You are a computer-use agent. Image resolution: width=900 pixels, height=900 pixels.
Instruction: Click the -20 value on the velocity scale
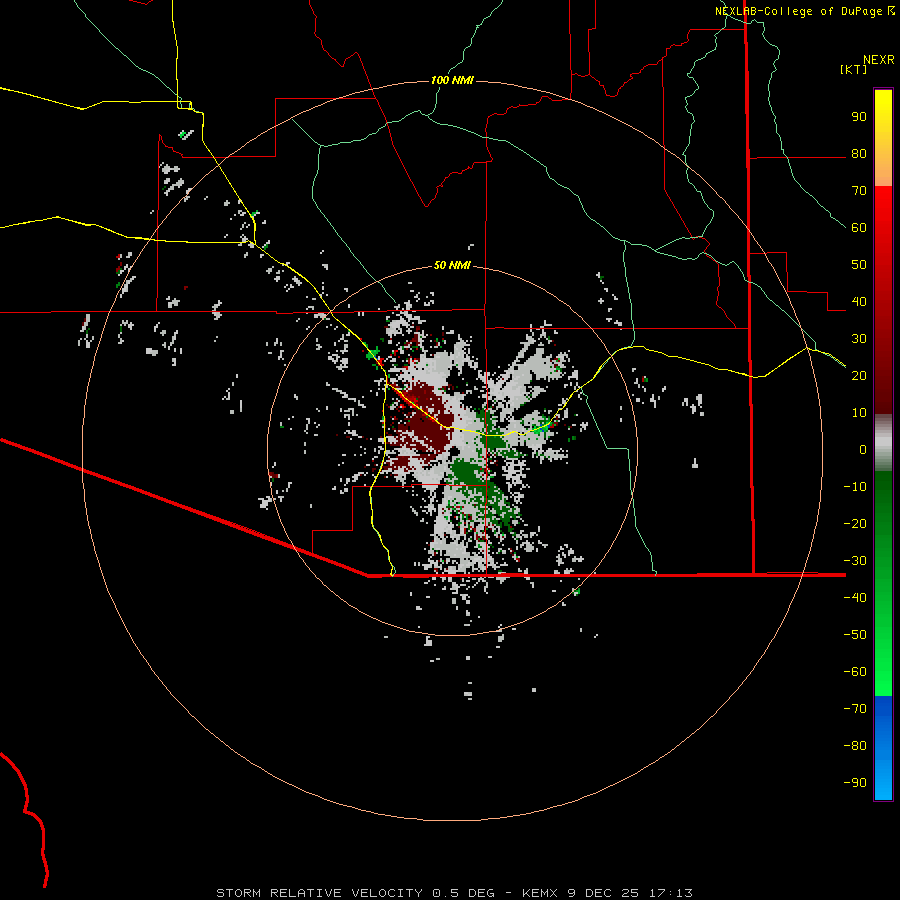click(x=855, y=524)
